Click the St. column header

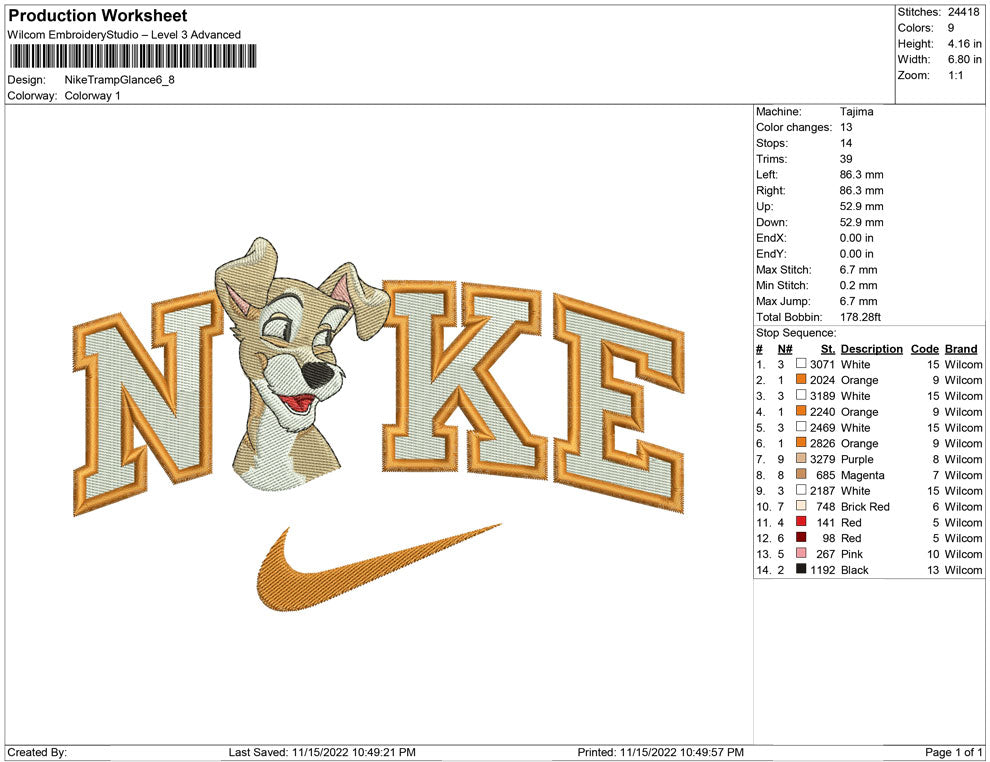(828, 349)
